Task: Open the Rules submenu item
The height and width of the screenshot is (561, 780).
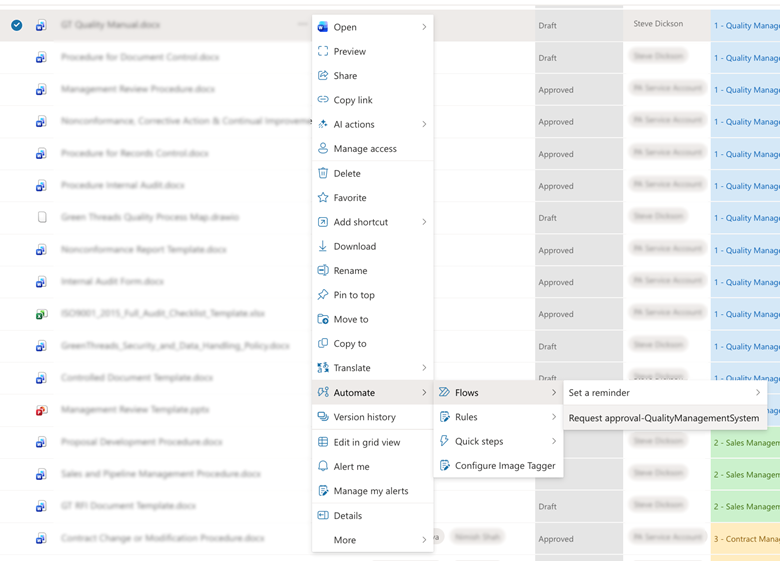Action: (x=466, y=417)
